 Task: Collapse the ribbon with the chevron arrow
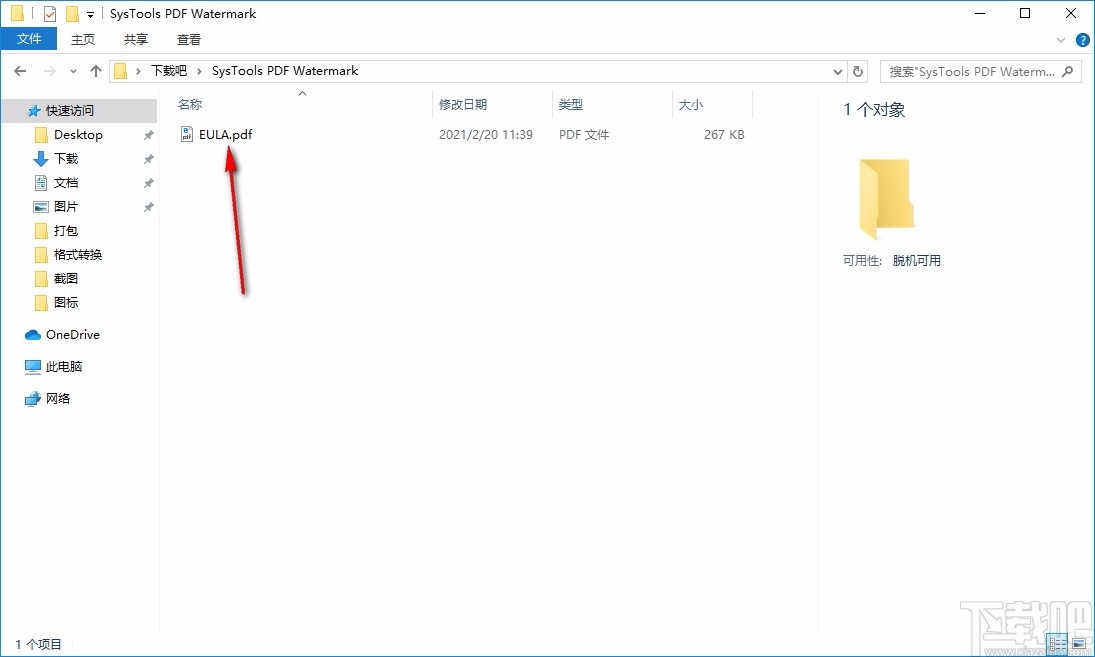(1060, 40)
